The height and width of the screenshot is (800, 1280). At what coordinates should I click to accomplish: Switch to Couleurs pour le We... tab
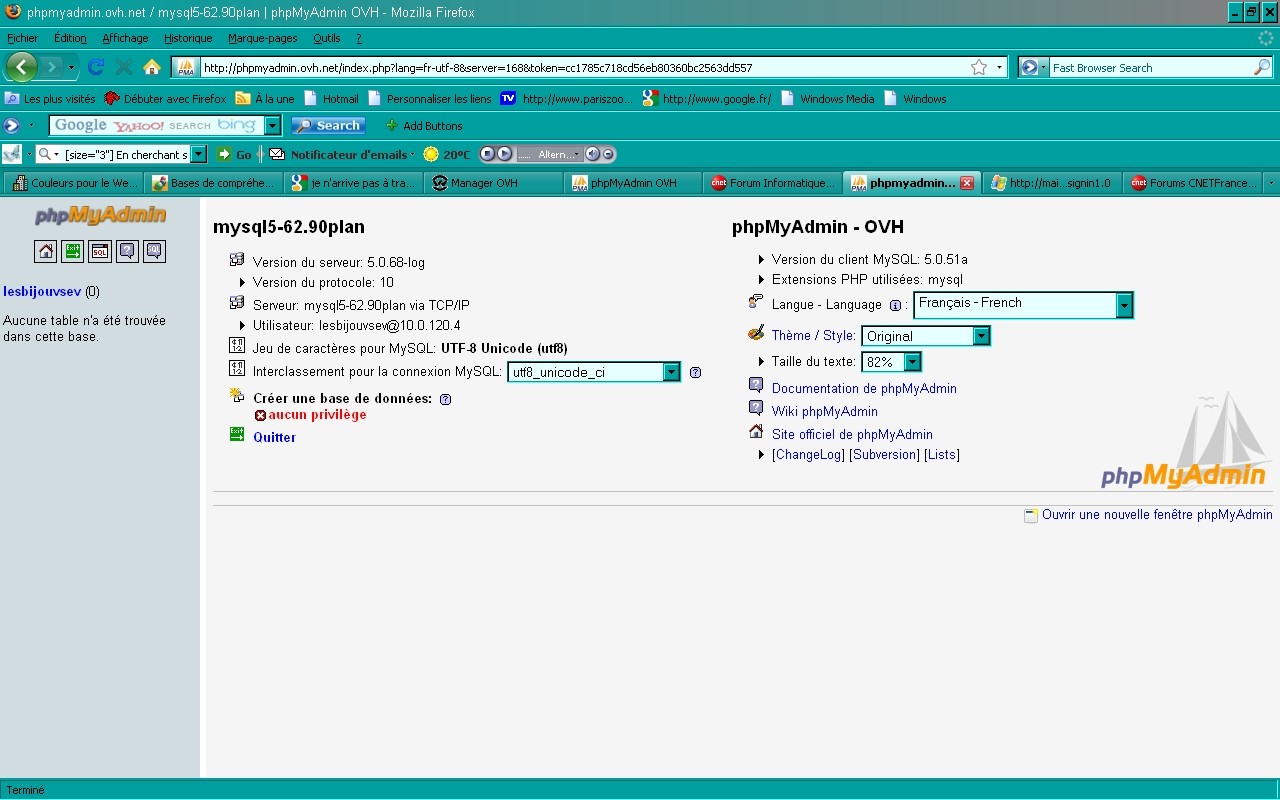pyautogui.click(x=74, y=183)
